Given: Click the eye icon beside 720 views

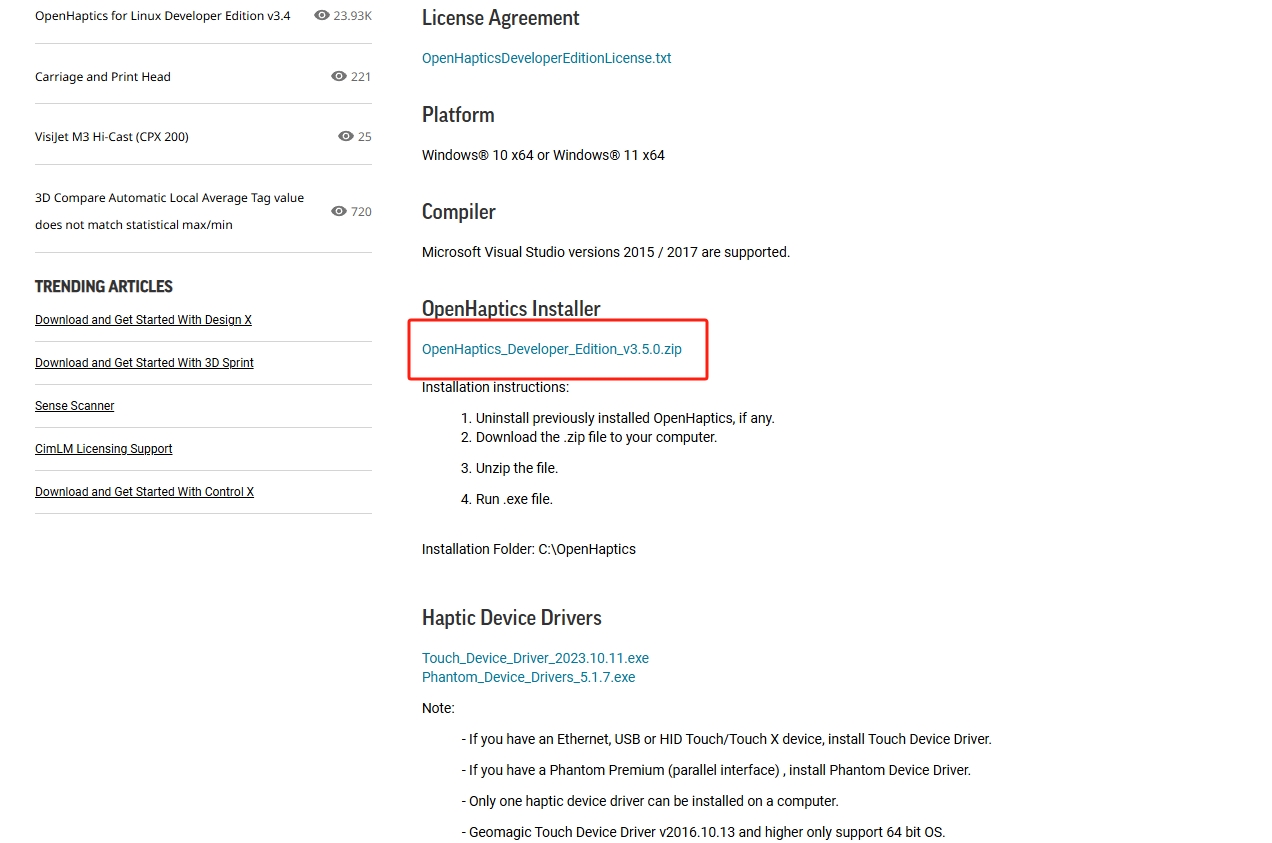Looking at the screenshot, I should (x=339, y=211).
